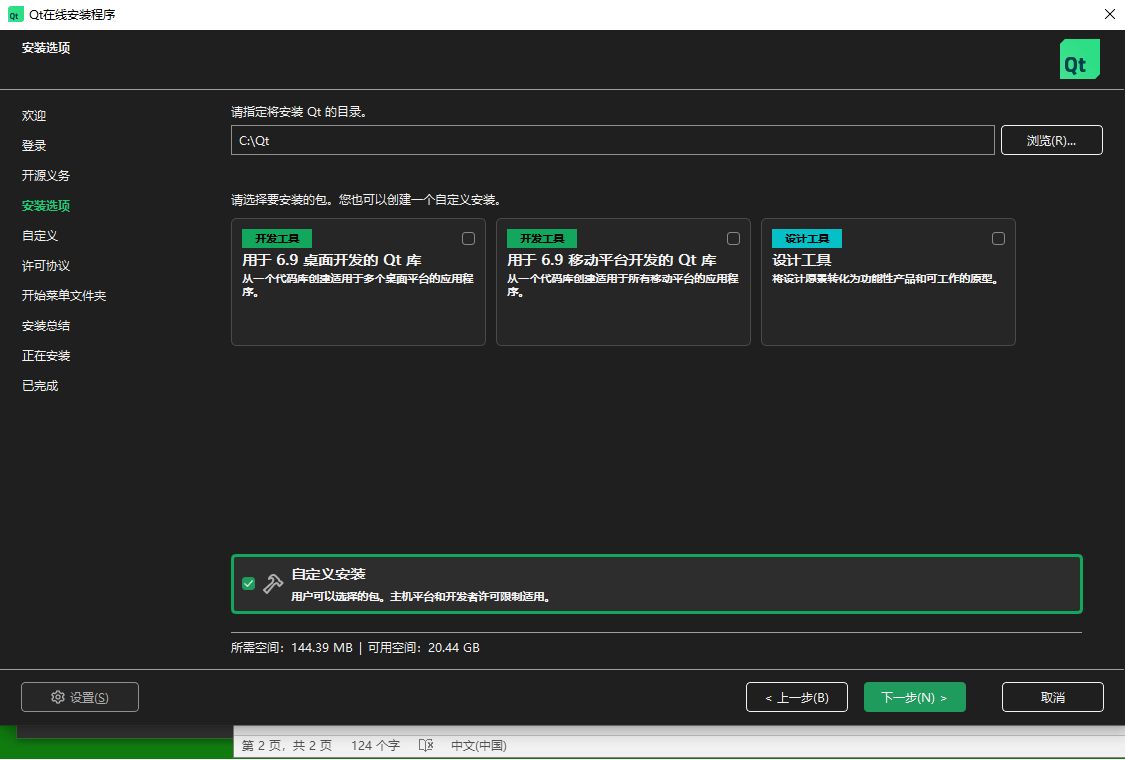The height and width of the screenshot is (760, 1125).
Task: Click the 请指定将安装 Qt 的目录 label
Action: (299, 112)
